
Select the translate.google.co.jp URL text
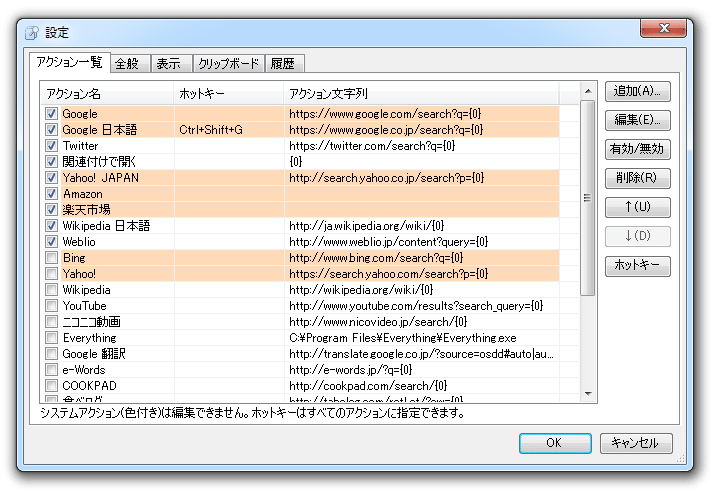pyautogui.click(x=421, y=354)
